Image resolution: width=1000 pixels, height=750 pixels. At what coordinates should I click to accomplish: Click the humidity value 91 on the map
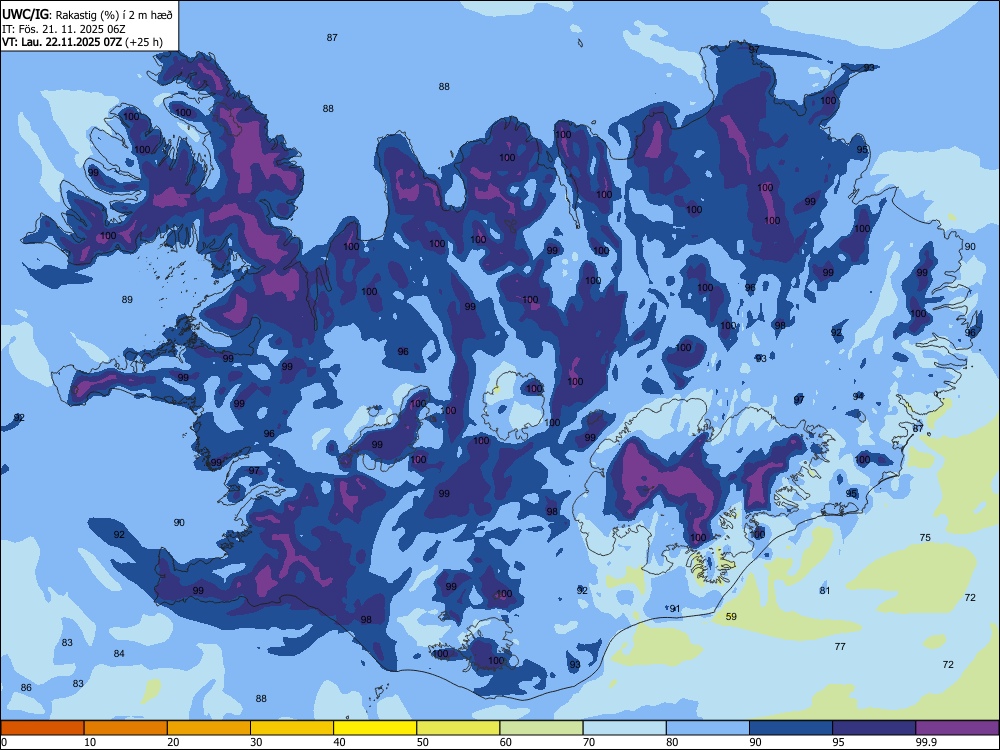coord(675,609)
